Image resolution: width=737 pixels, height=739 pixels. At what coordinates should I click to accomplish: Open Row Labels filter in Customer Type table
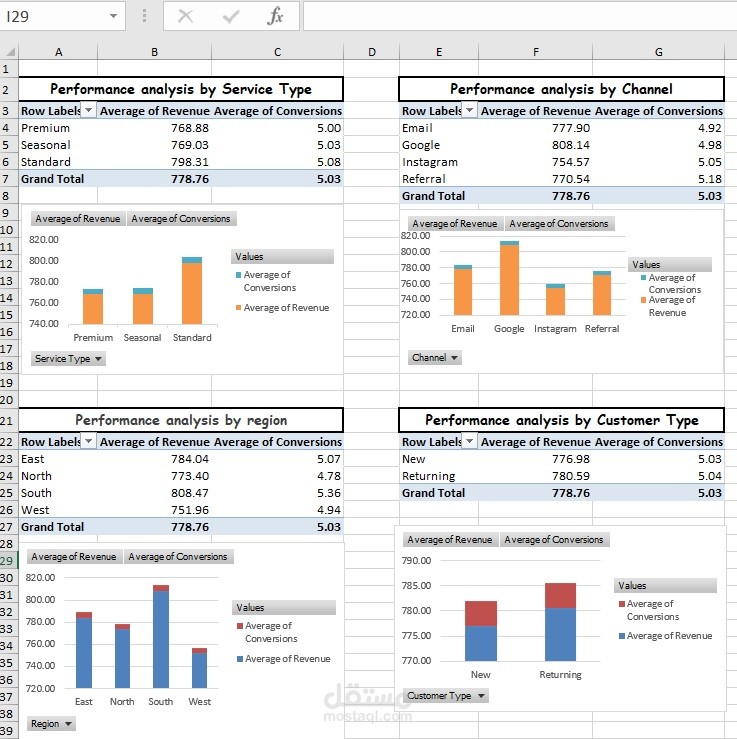(469, 442)
